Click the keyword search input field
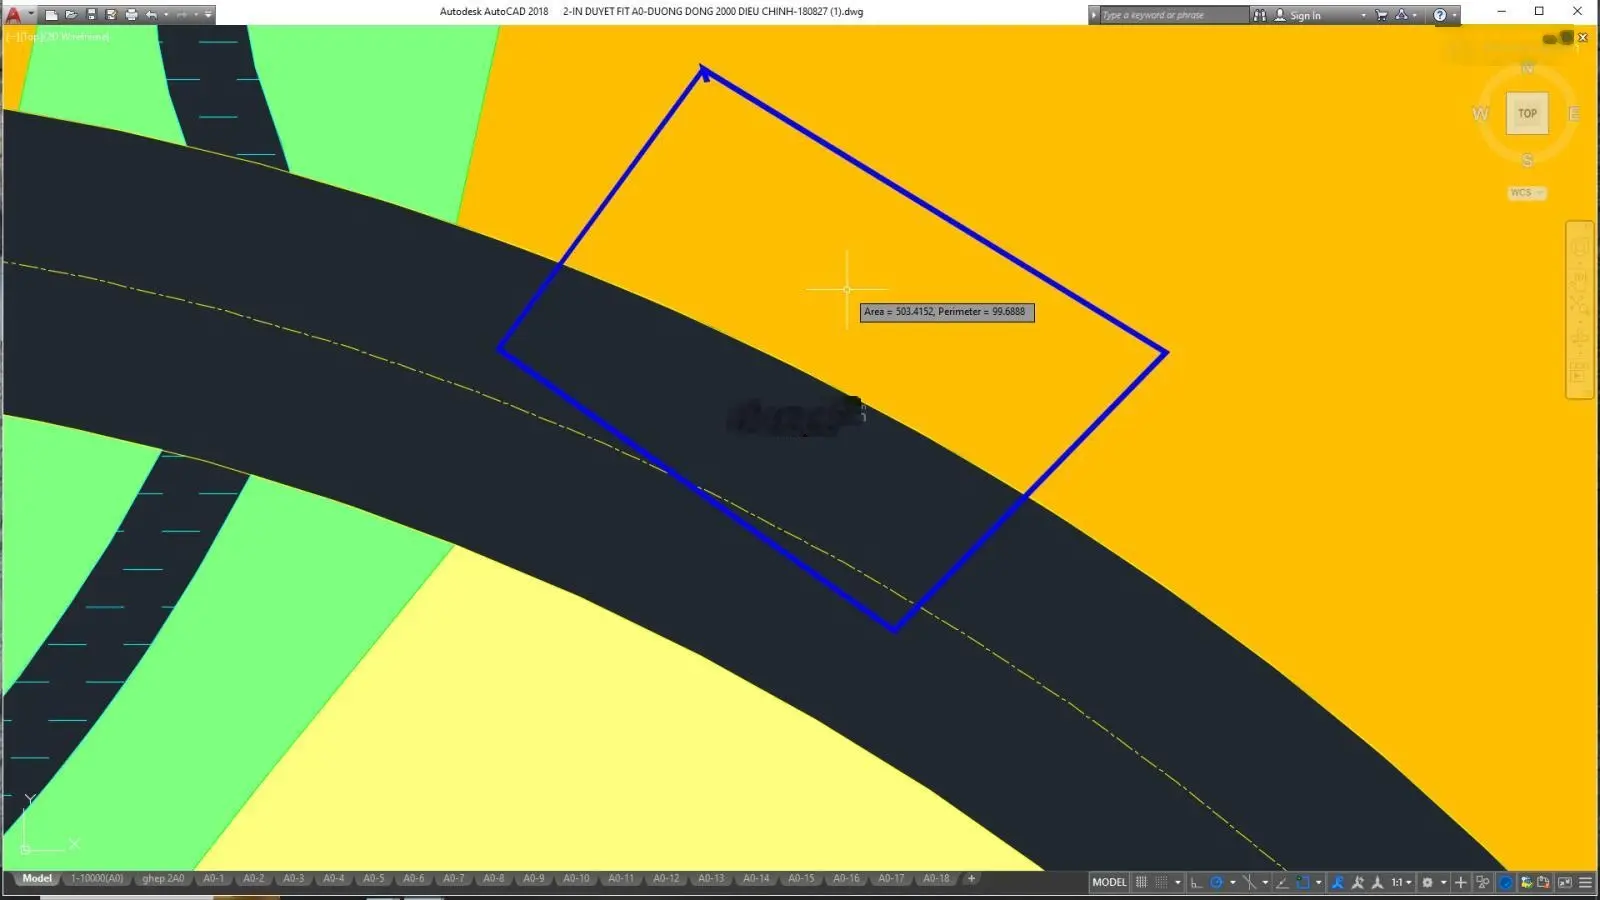The width and height of the screenshot is (1600, 900). [x=1174, y=15]
